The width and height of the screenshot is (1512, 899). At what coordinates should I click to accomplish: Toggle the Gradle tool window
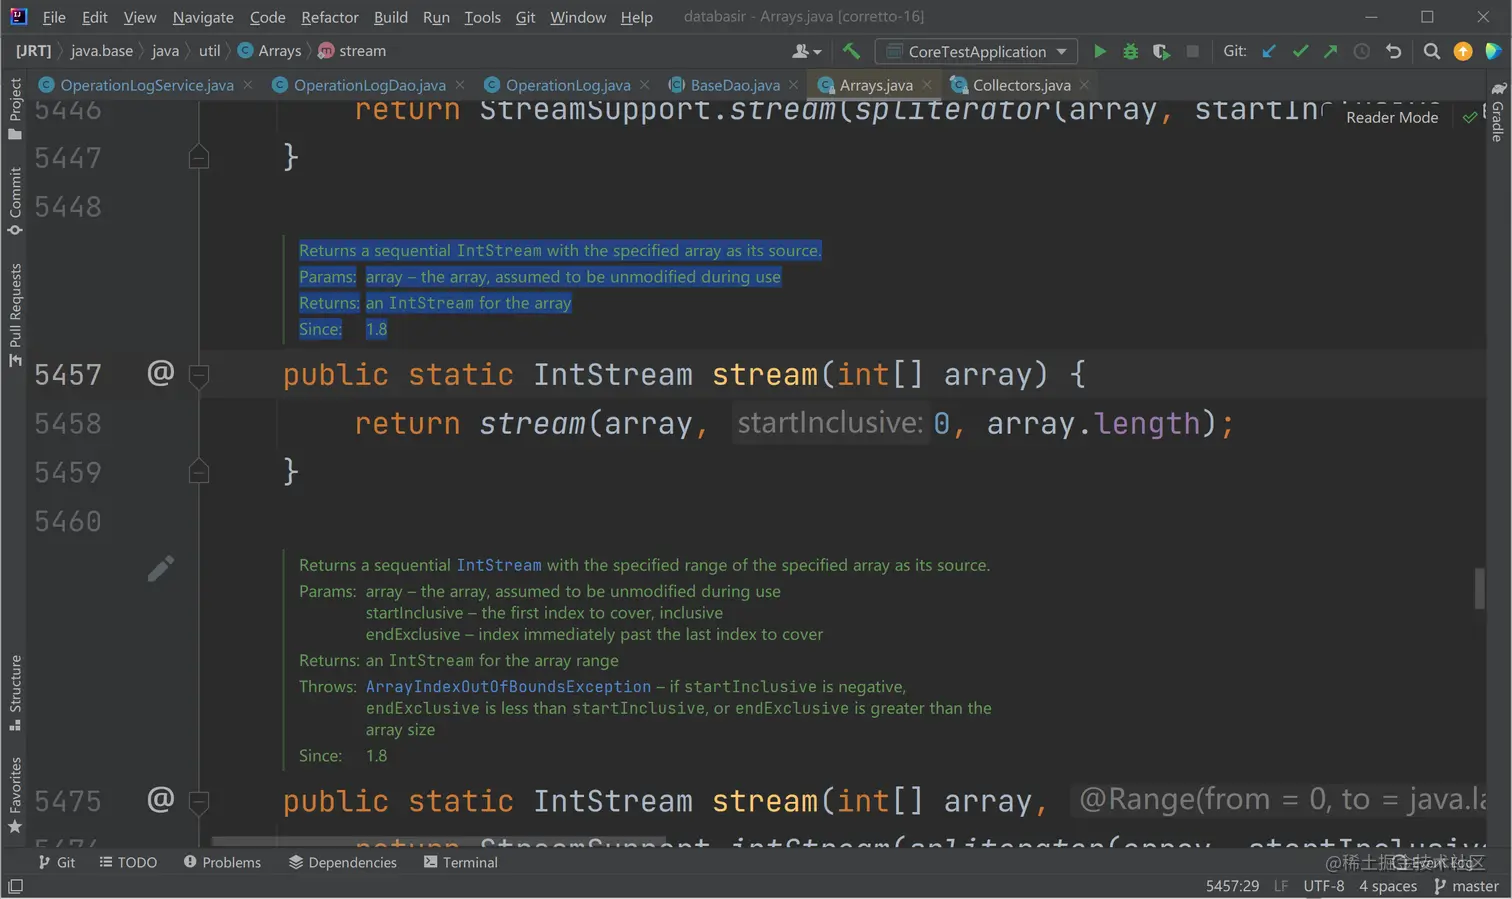click(1498, 111)
